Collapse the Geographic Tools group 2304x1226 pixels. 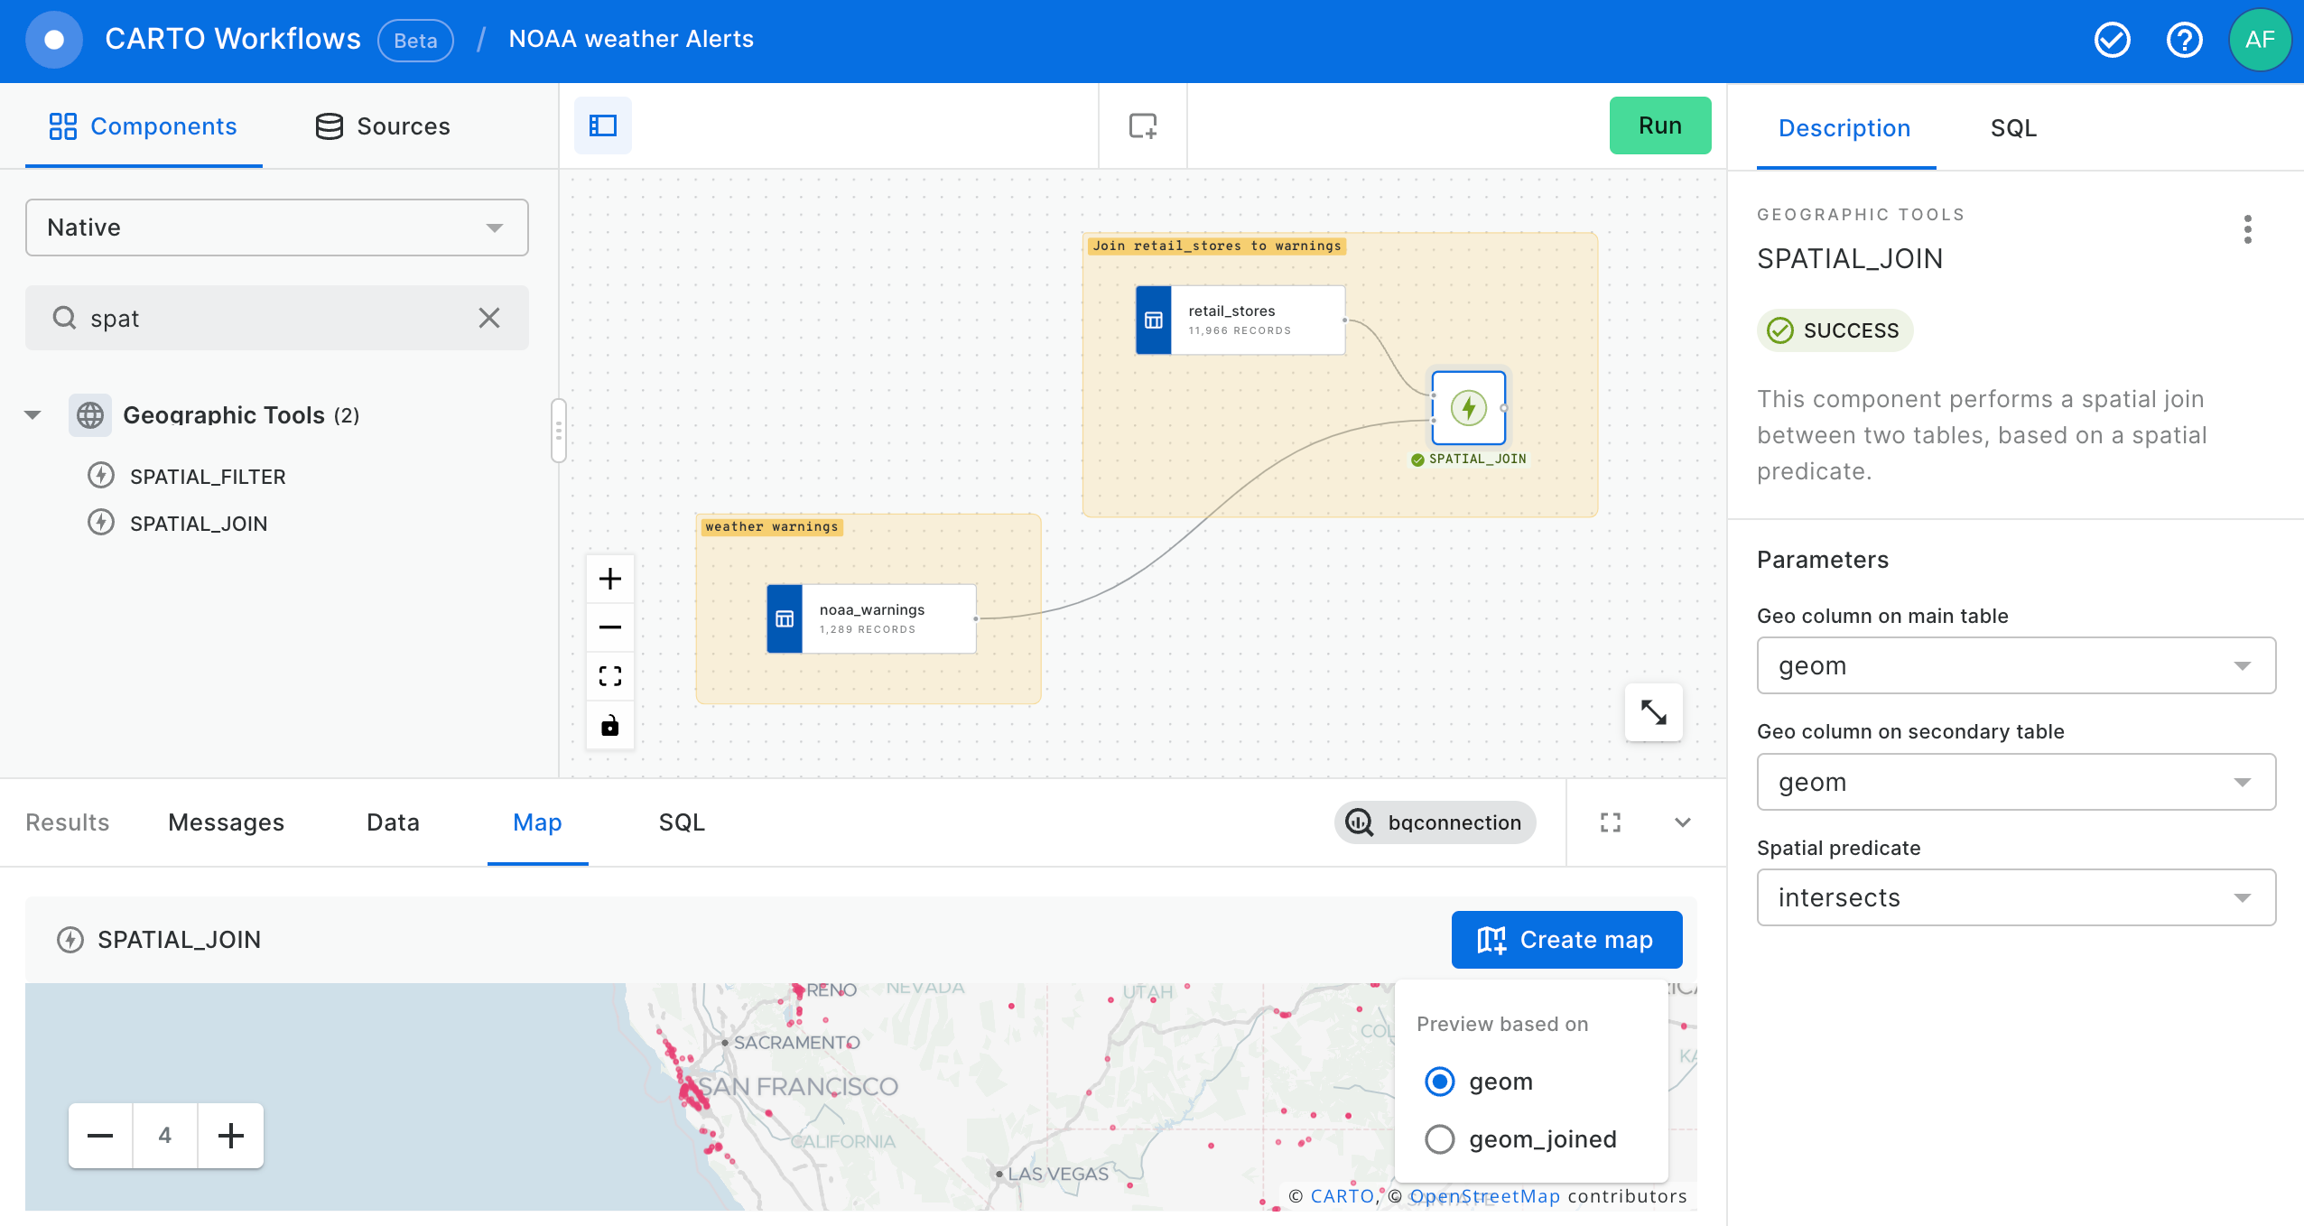[x=33, y=415]
